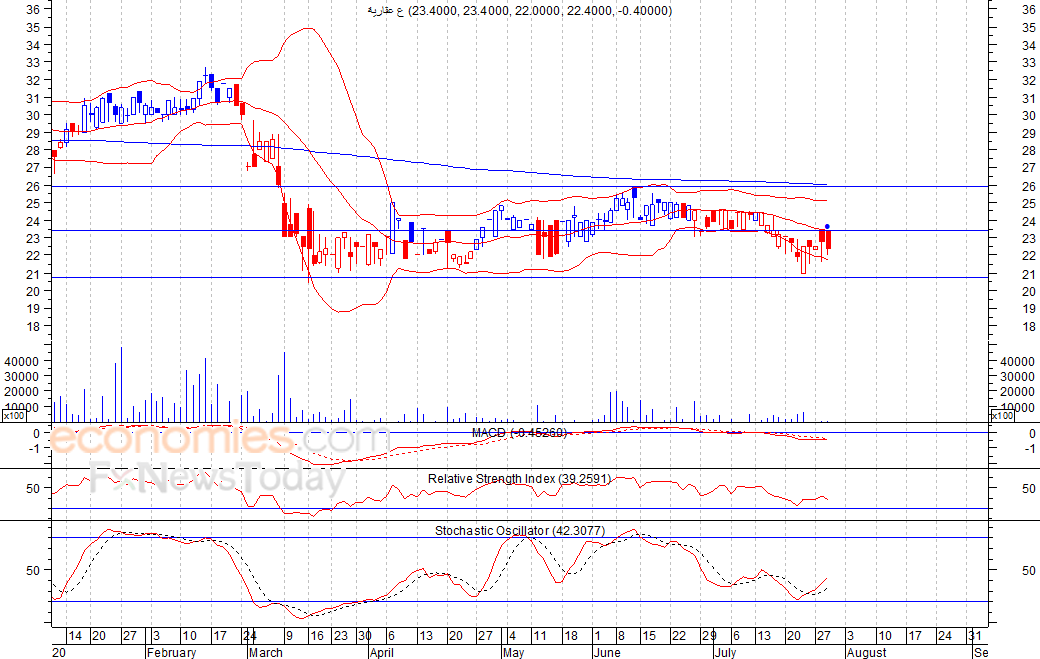
Task: Click the 26 price label on left axis
Action: click(x=32, y=186)
